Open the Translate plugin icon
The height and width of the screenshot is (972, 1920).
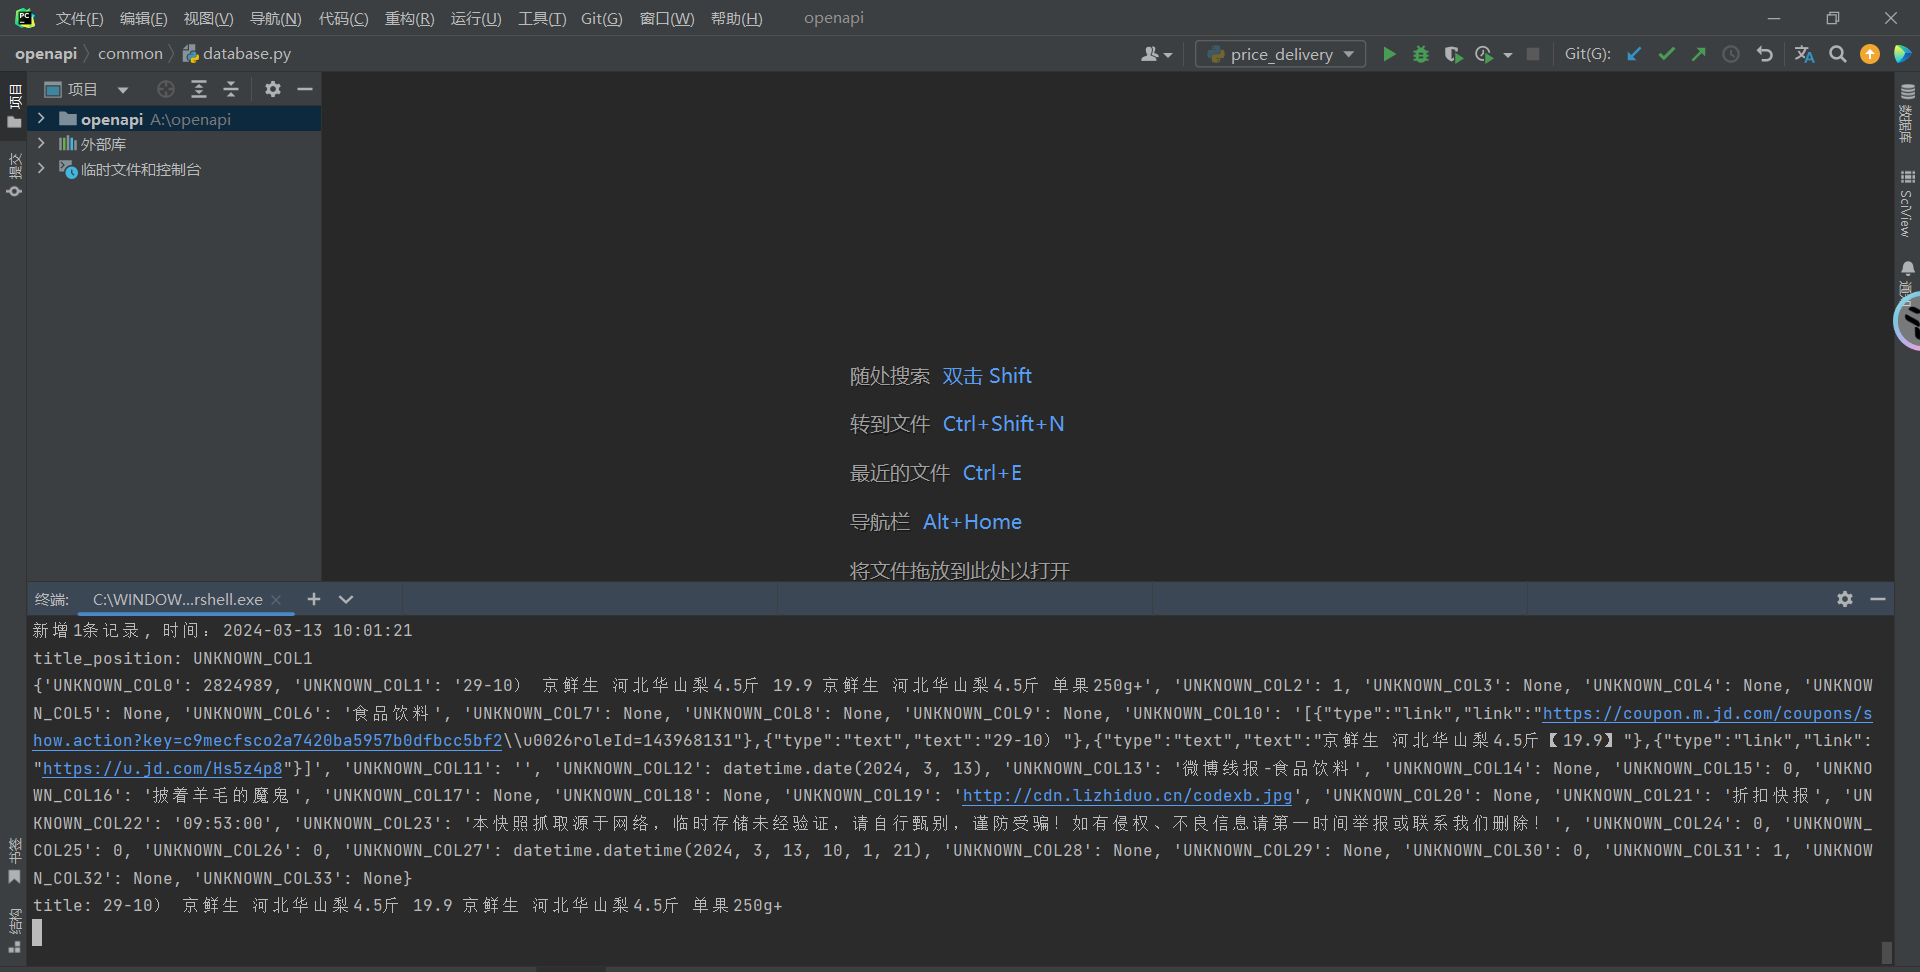[x=1804, y=54]
